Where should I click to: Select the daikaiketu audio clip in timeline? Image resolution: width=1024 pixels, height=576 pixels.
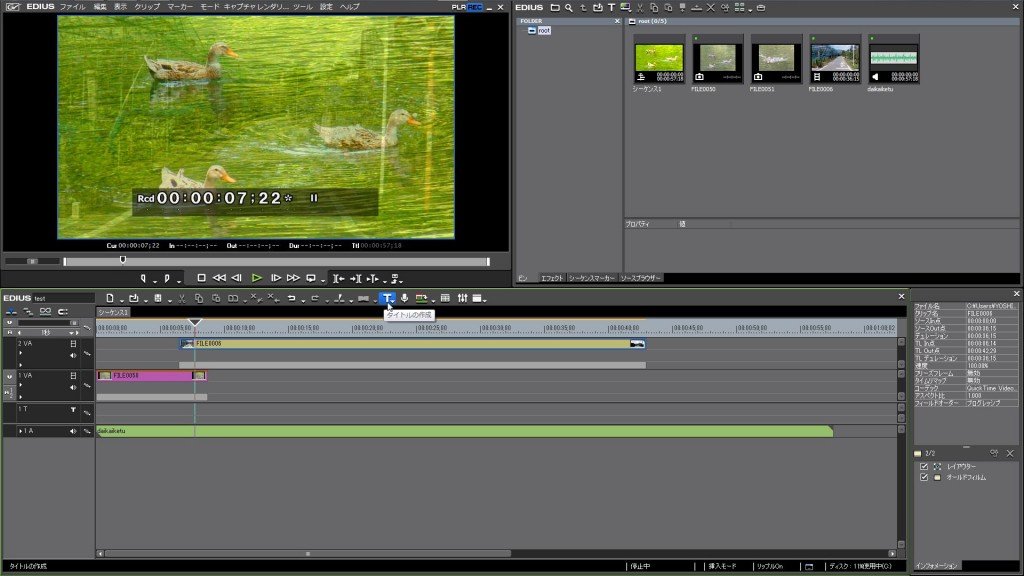[464, 431]
